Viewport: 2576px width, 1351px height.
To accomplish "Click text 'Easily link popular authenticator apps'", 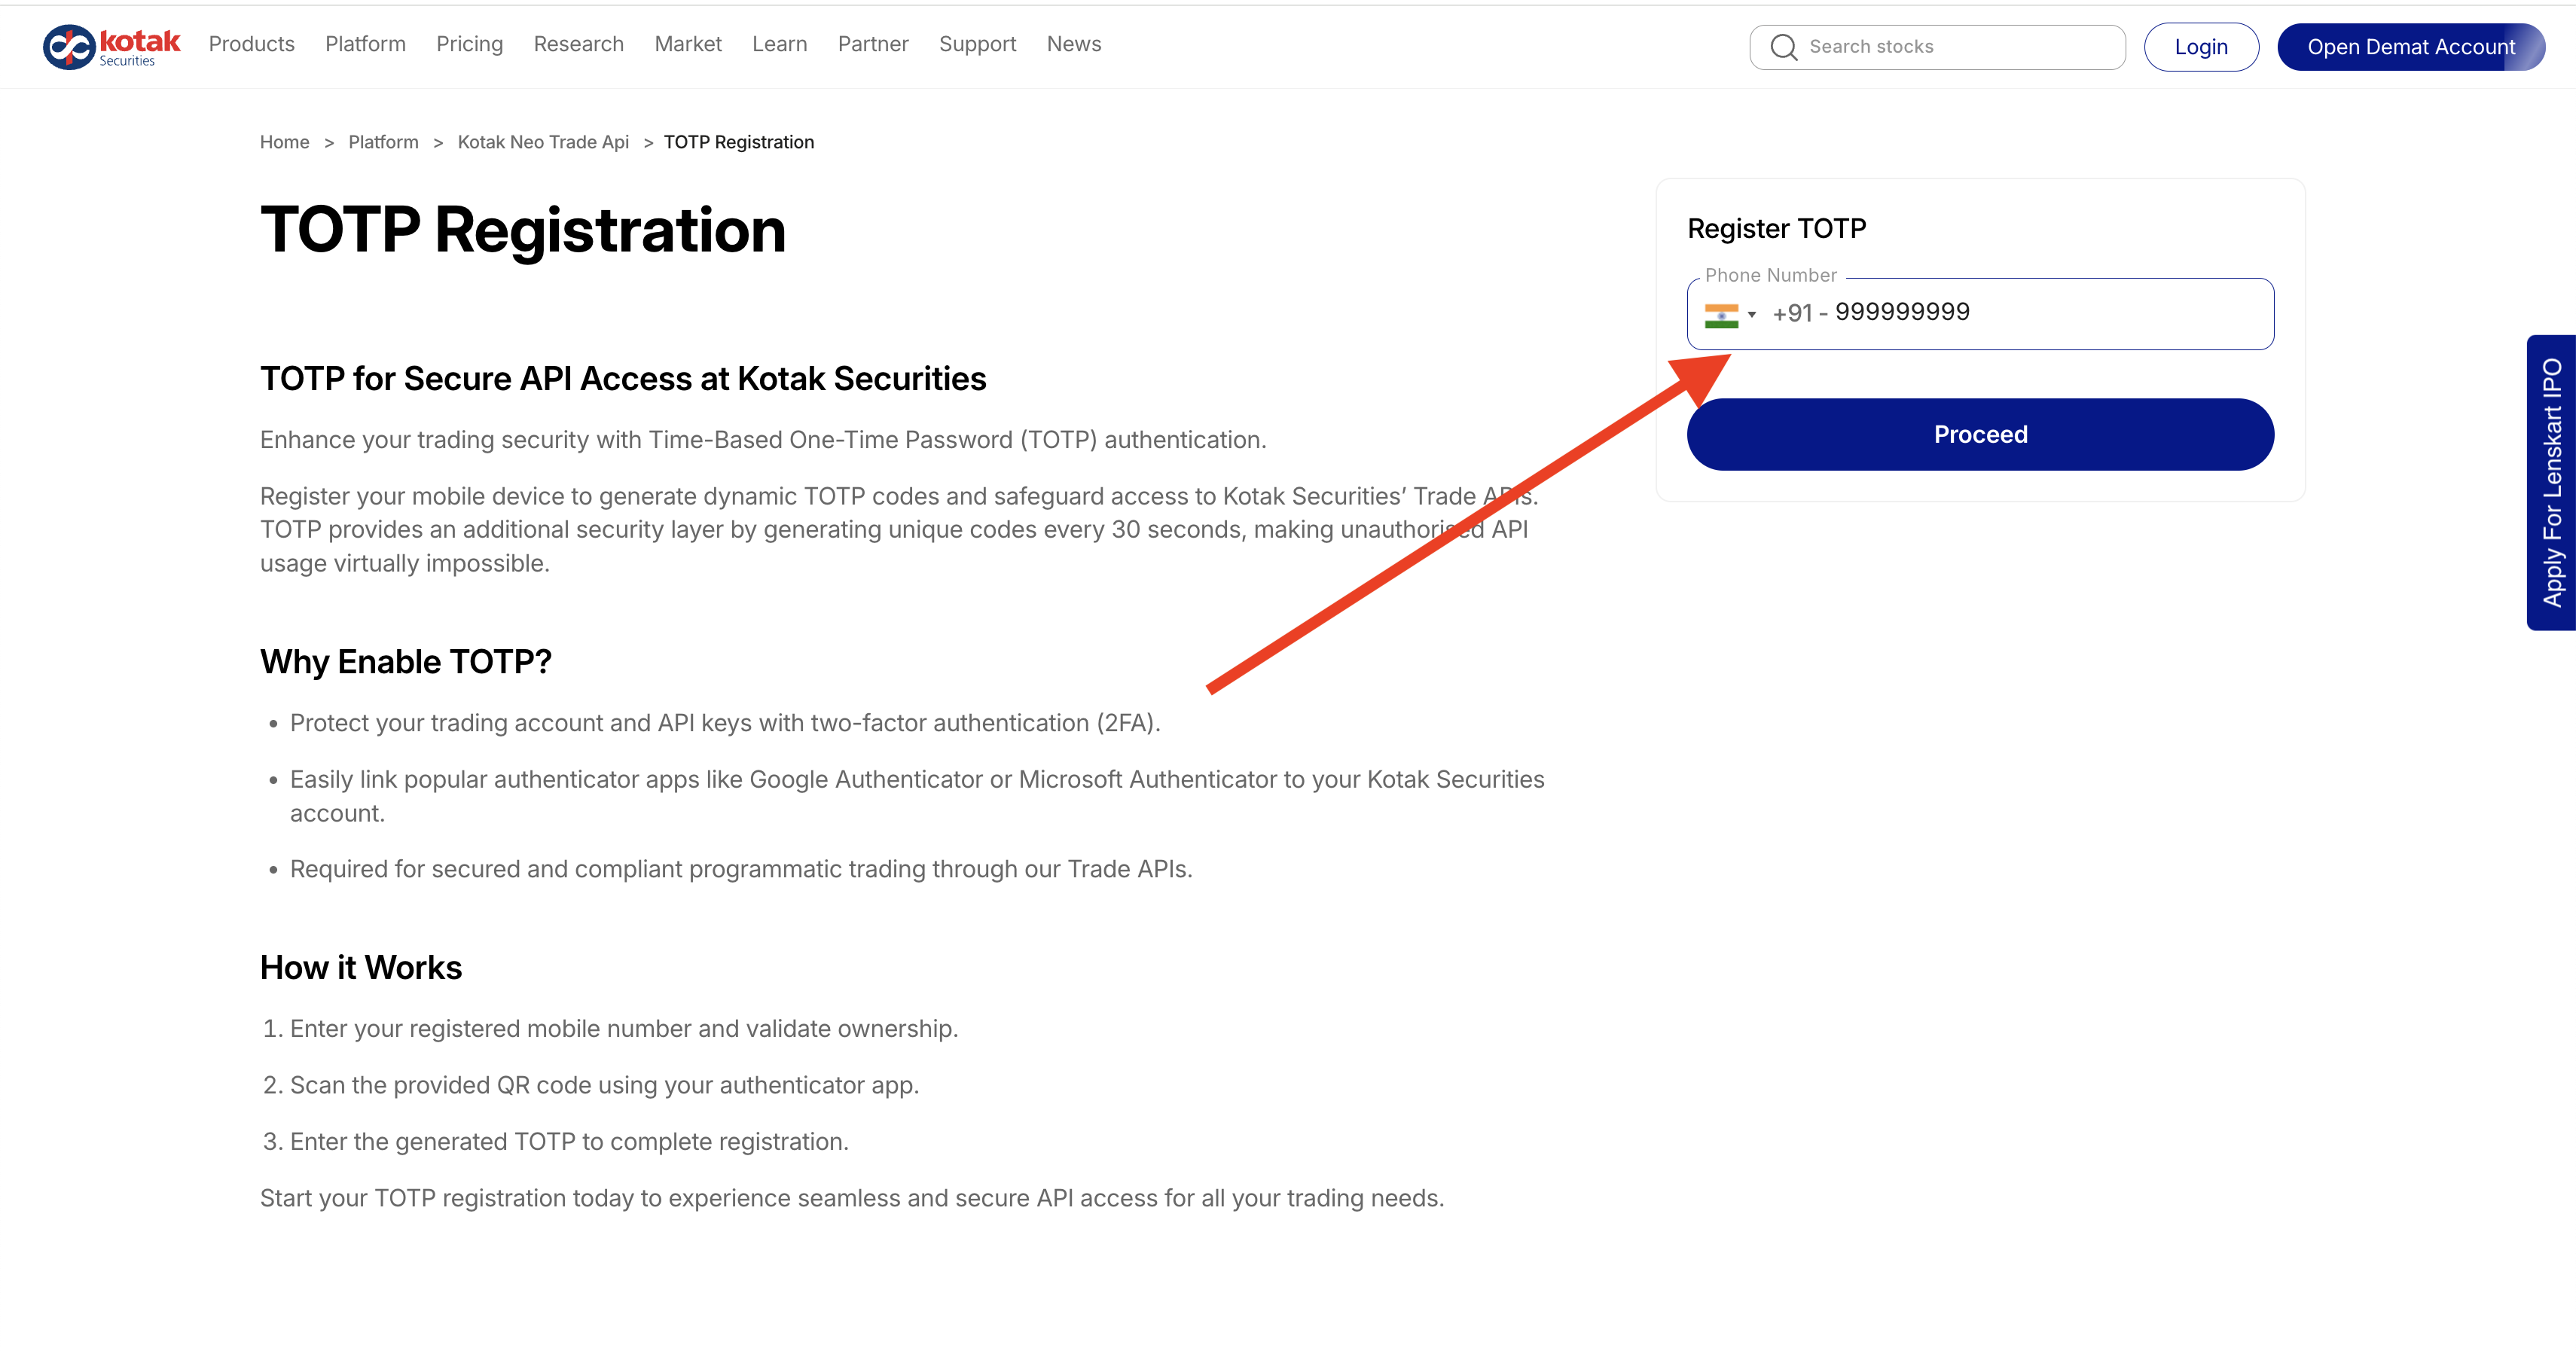I will 917,796.
